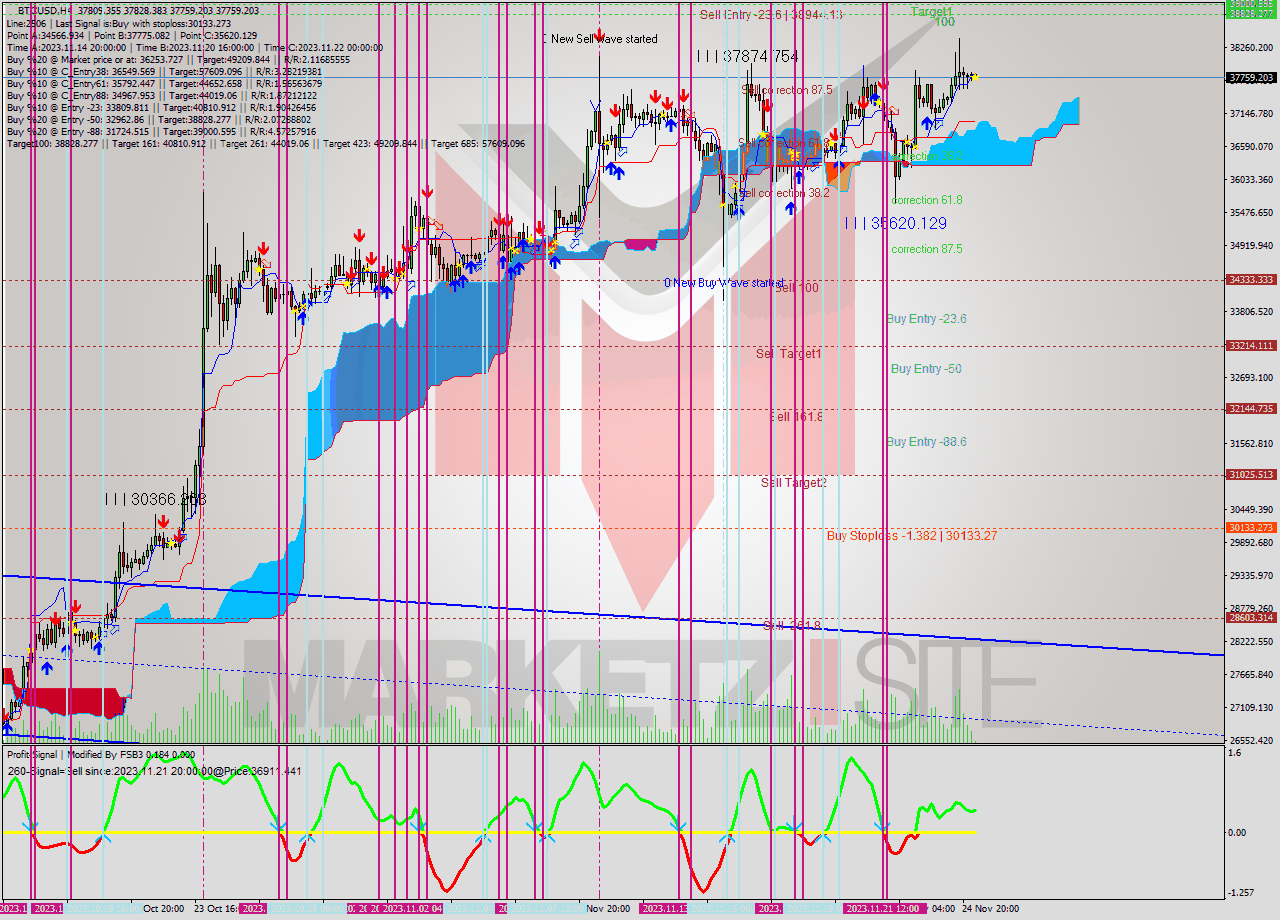Click the 'Buy Entry -88.6' label
Viewport: 1280px width, 920px height.
click(926, 441)
